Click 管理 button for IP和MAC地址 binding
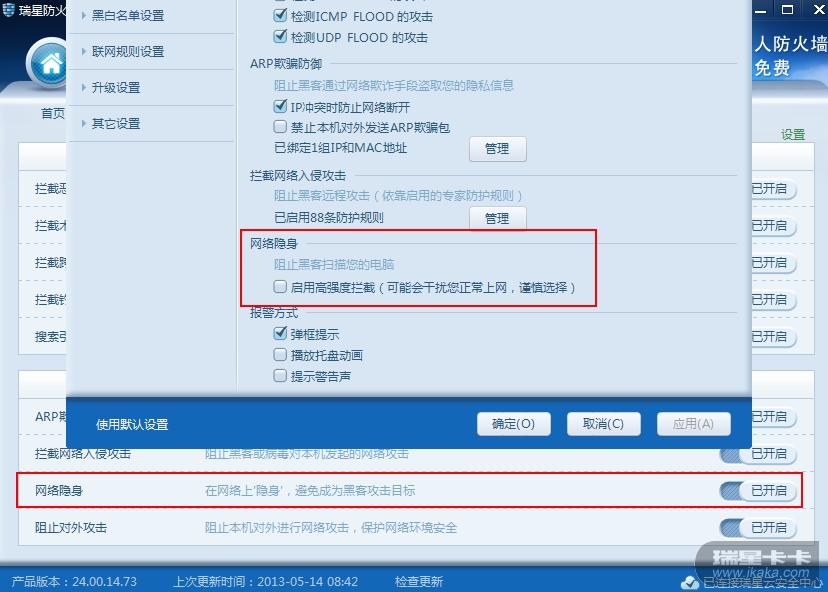The width and height of the screenshot is (828, 592). tap(497, 149)
